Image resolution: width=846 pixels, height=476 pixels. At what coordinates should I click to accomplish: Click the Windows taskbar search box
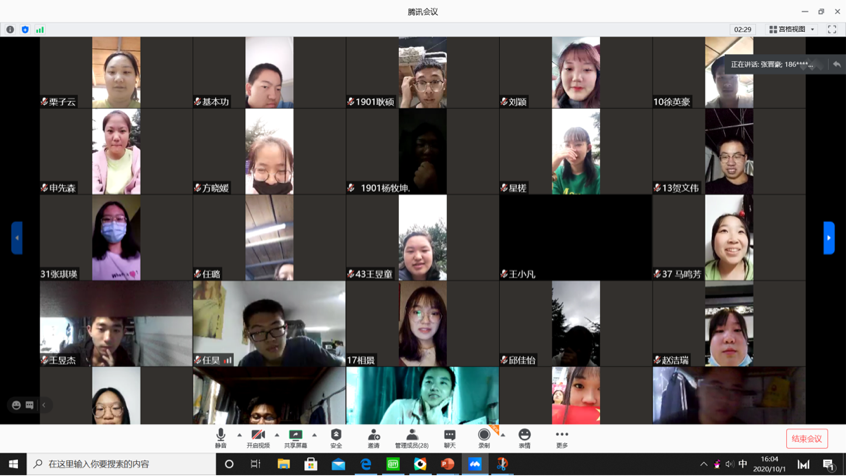(120, 464)
